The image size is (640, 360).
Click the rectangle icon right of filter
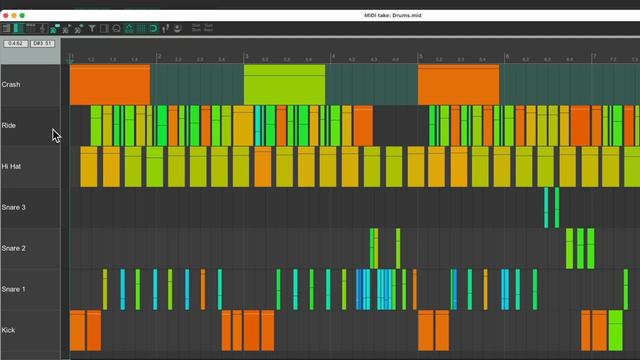[104, 28]
